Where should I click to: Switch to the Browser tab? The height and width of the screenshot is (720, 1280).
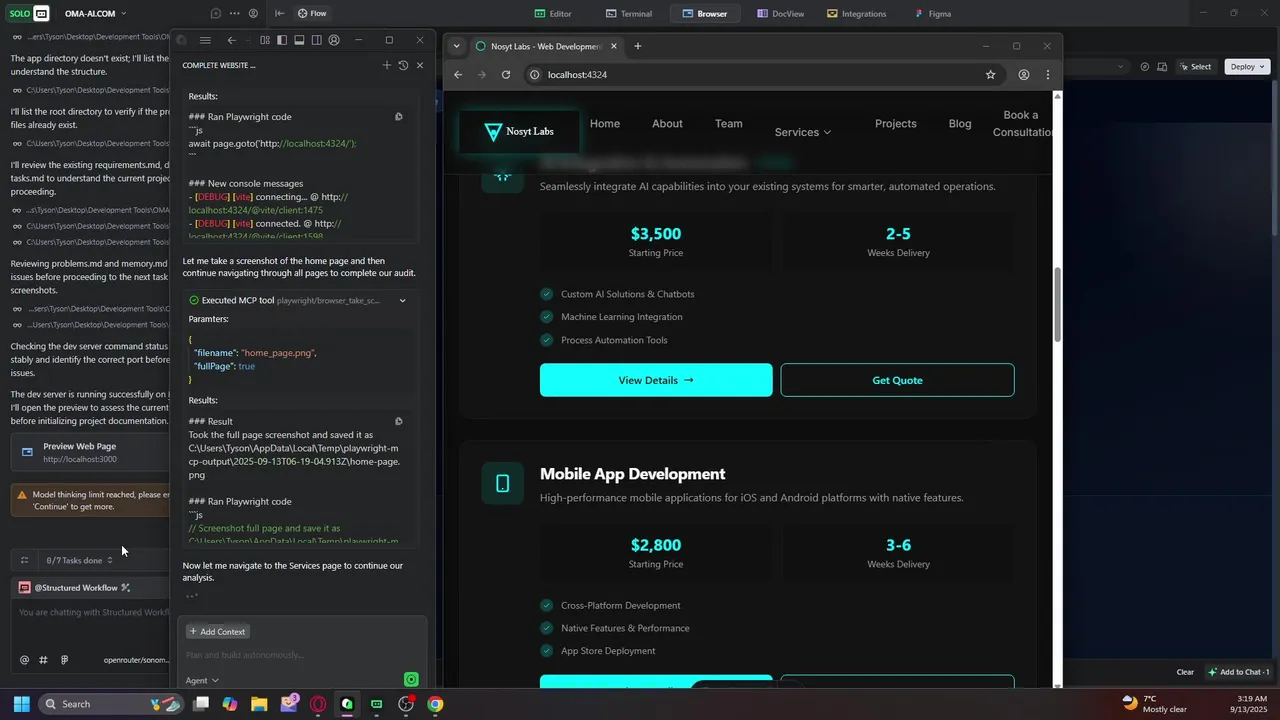705,14
